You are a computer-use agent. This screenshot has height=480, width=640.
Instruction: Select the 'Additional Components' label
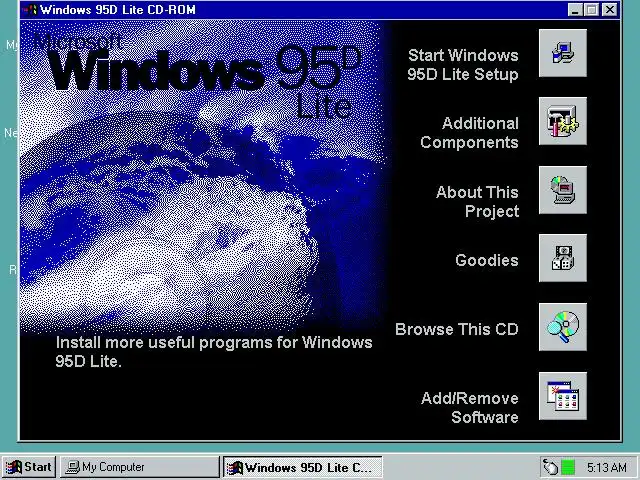[x=469, y=133]
